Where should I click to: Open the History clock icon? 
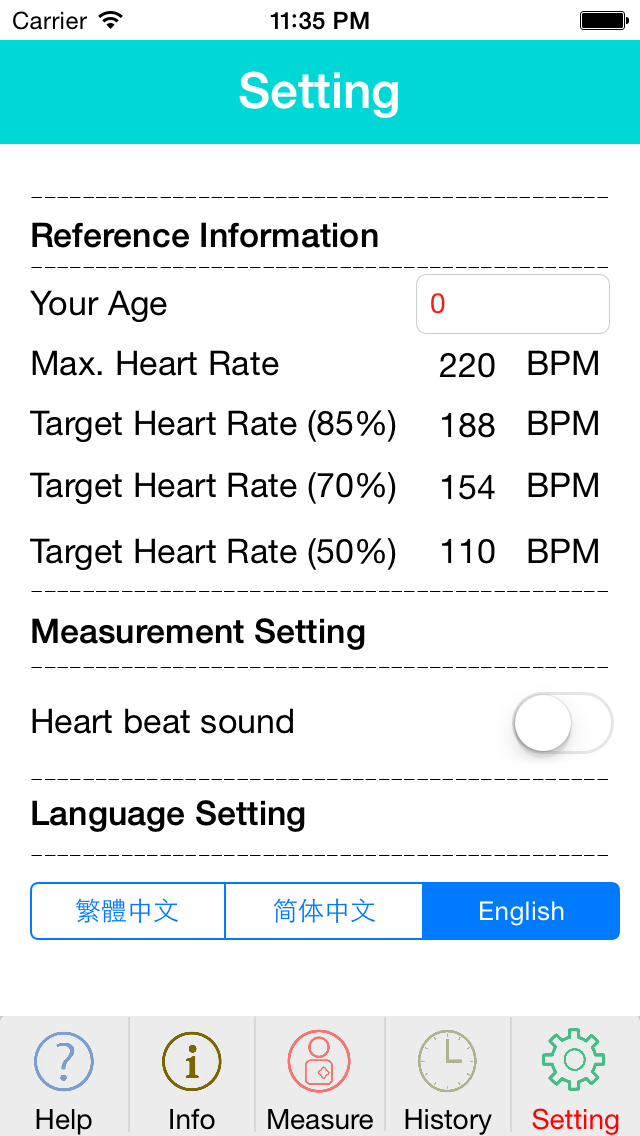coord(447,1061)
